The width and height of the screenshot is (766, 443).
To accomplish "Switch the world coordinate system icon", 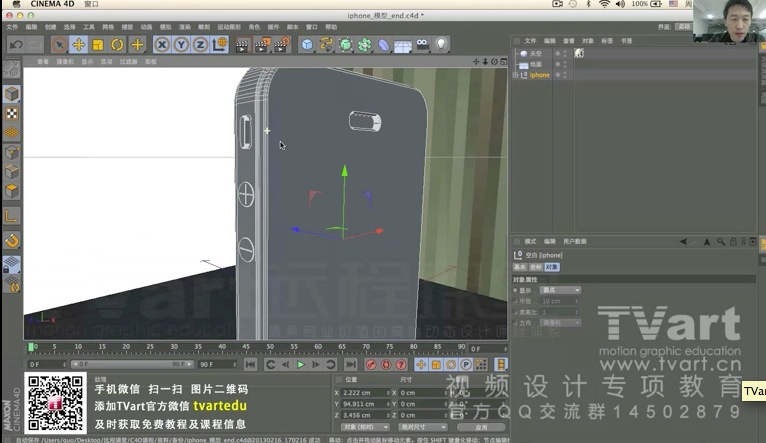I will coord(220,44).
